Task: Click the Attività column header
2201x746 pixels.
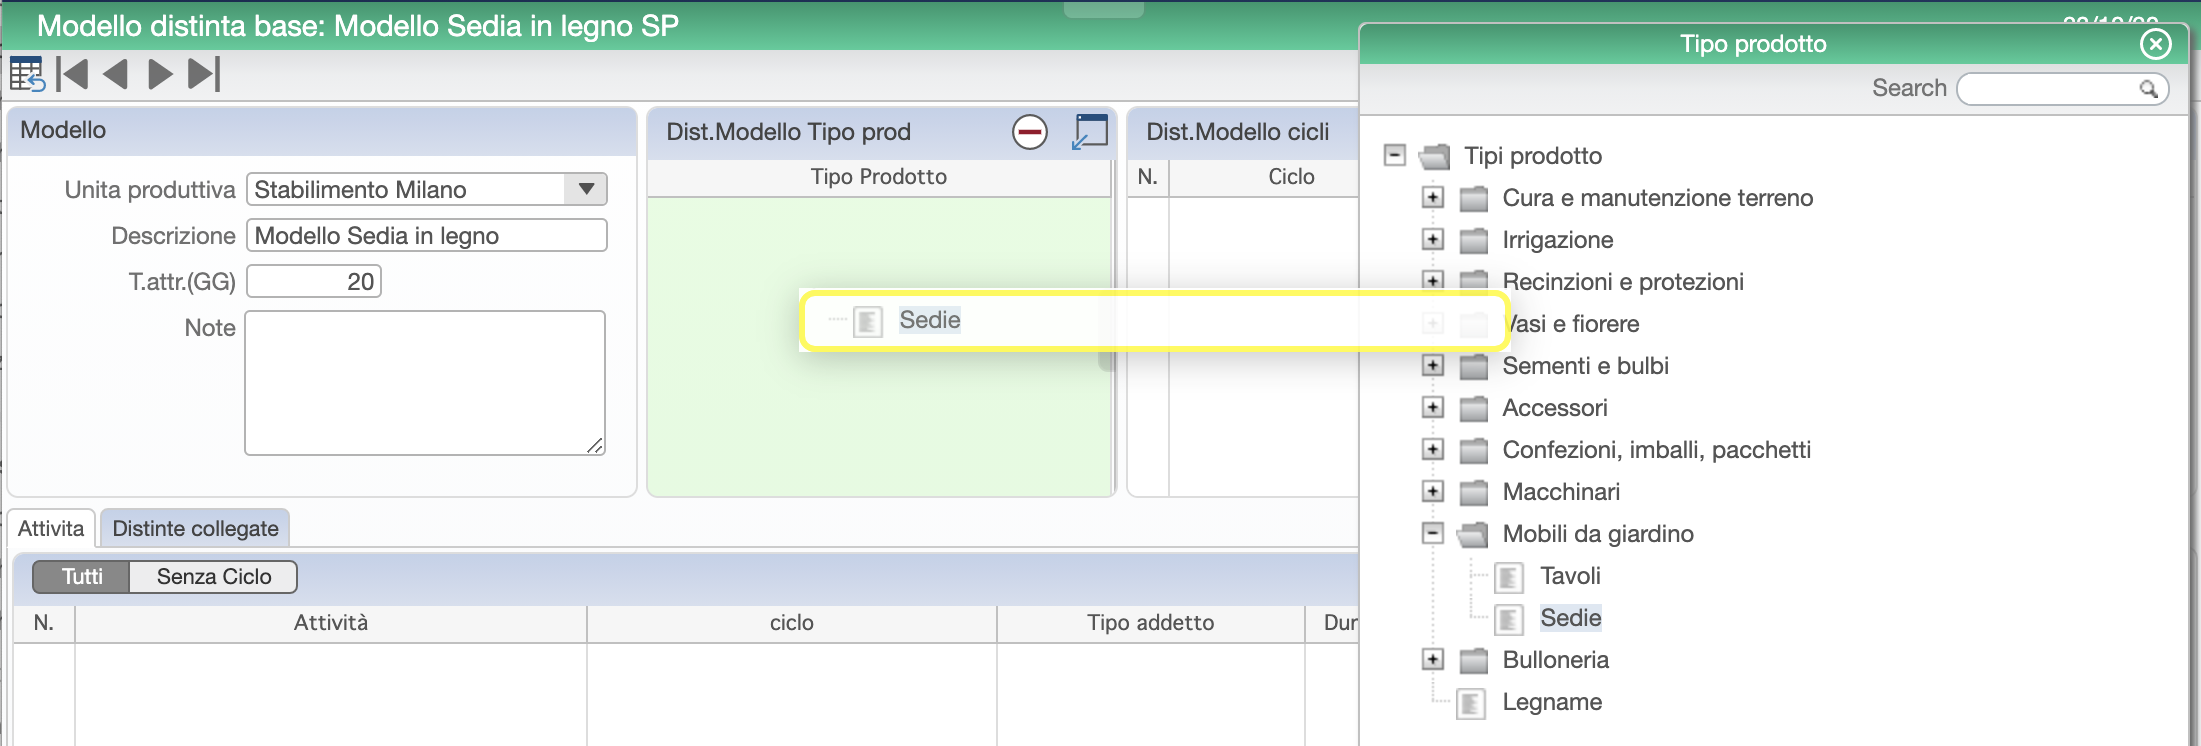Action: pyautogui.click(x=331, y=623)
